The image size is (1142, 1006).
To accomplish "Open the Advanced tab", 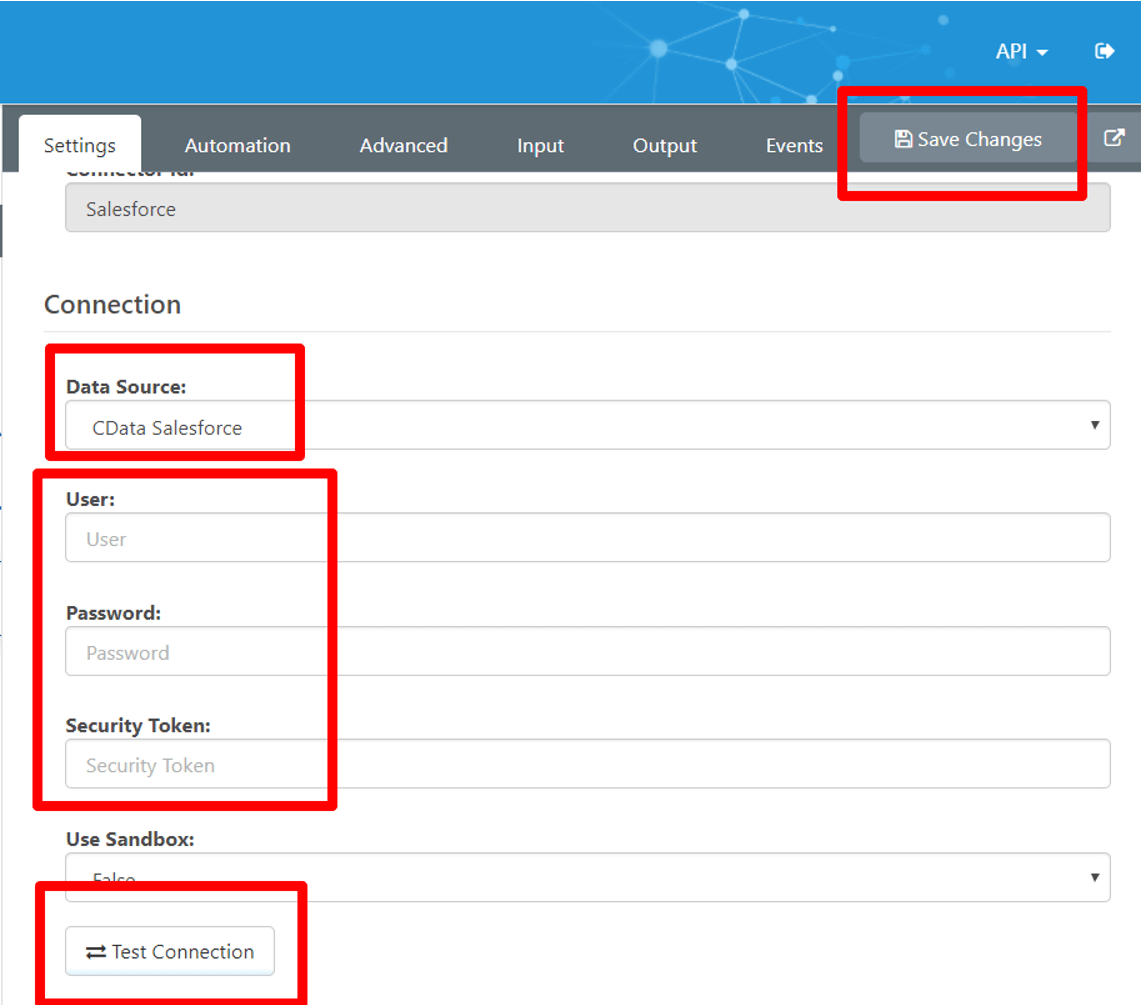I will tap(403, 146).
